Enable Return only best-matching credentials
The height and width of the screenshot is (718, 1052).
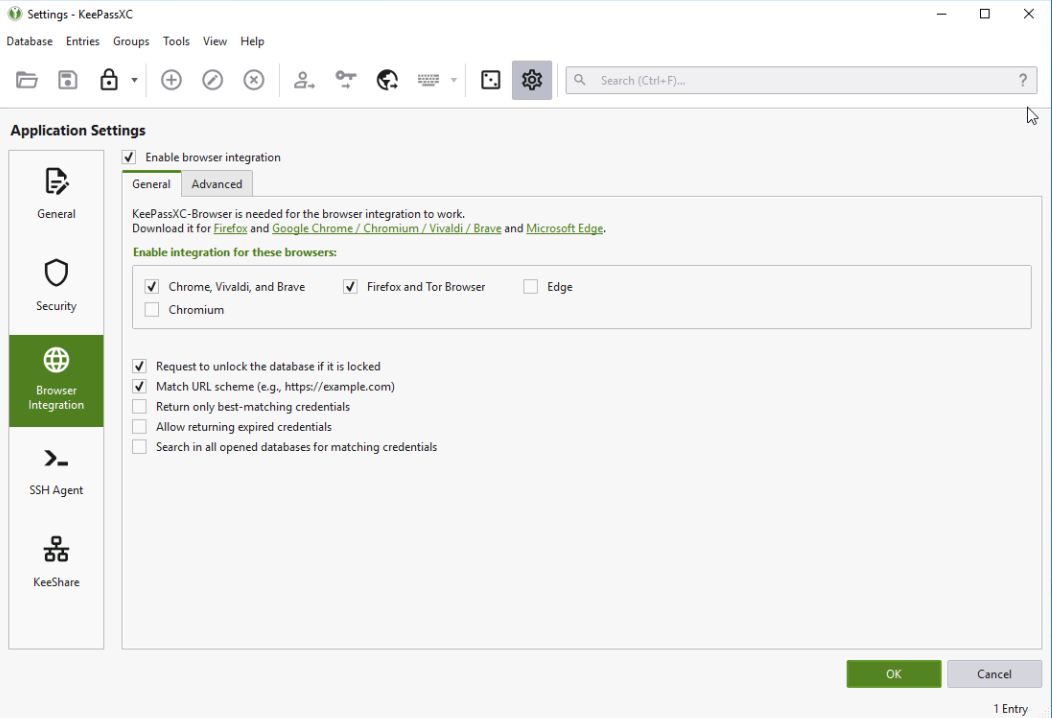[140, 407]
